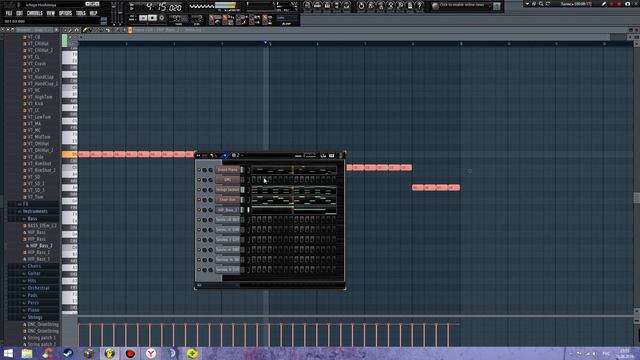Screen dimensions: 640x360
Task: Enable first step on GMS row
Action: tap(254, 180)
